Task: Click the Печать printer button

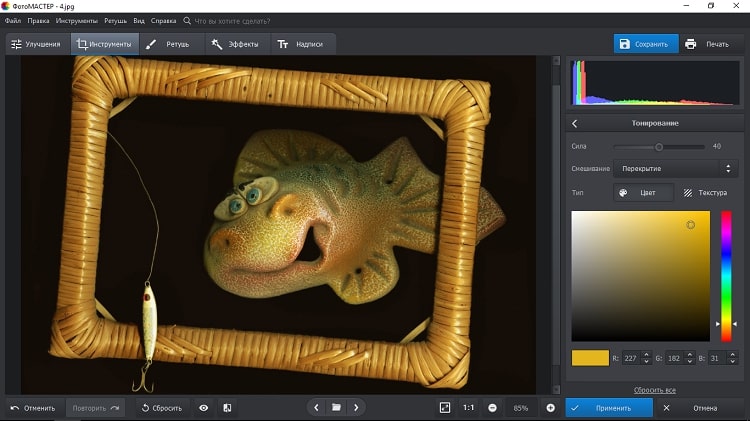Action: click(708, 44)
